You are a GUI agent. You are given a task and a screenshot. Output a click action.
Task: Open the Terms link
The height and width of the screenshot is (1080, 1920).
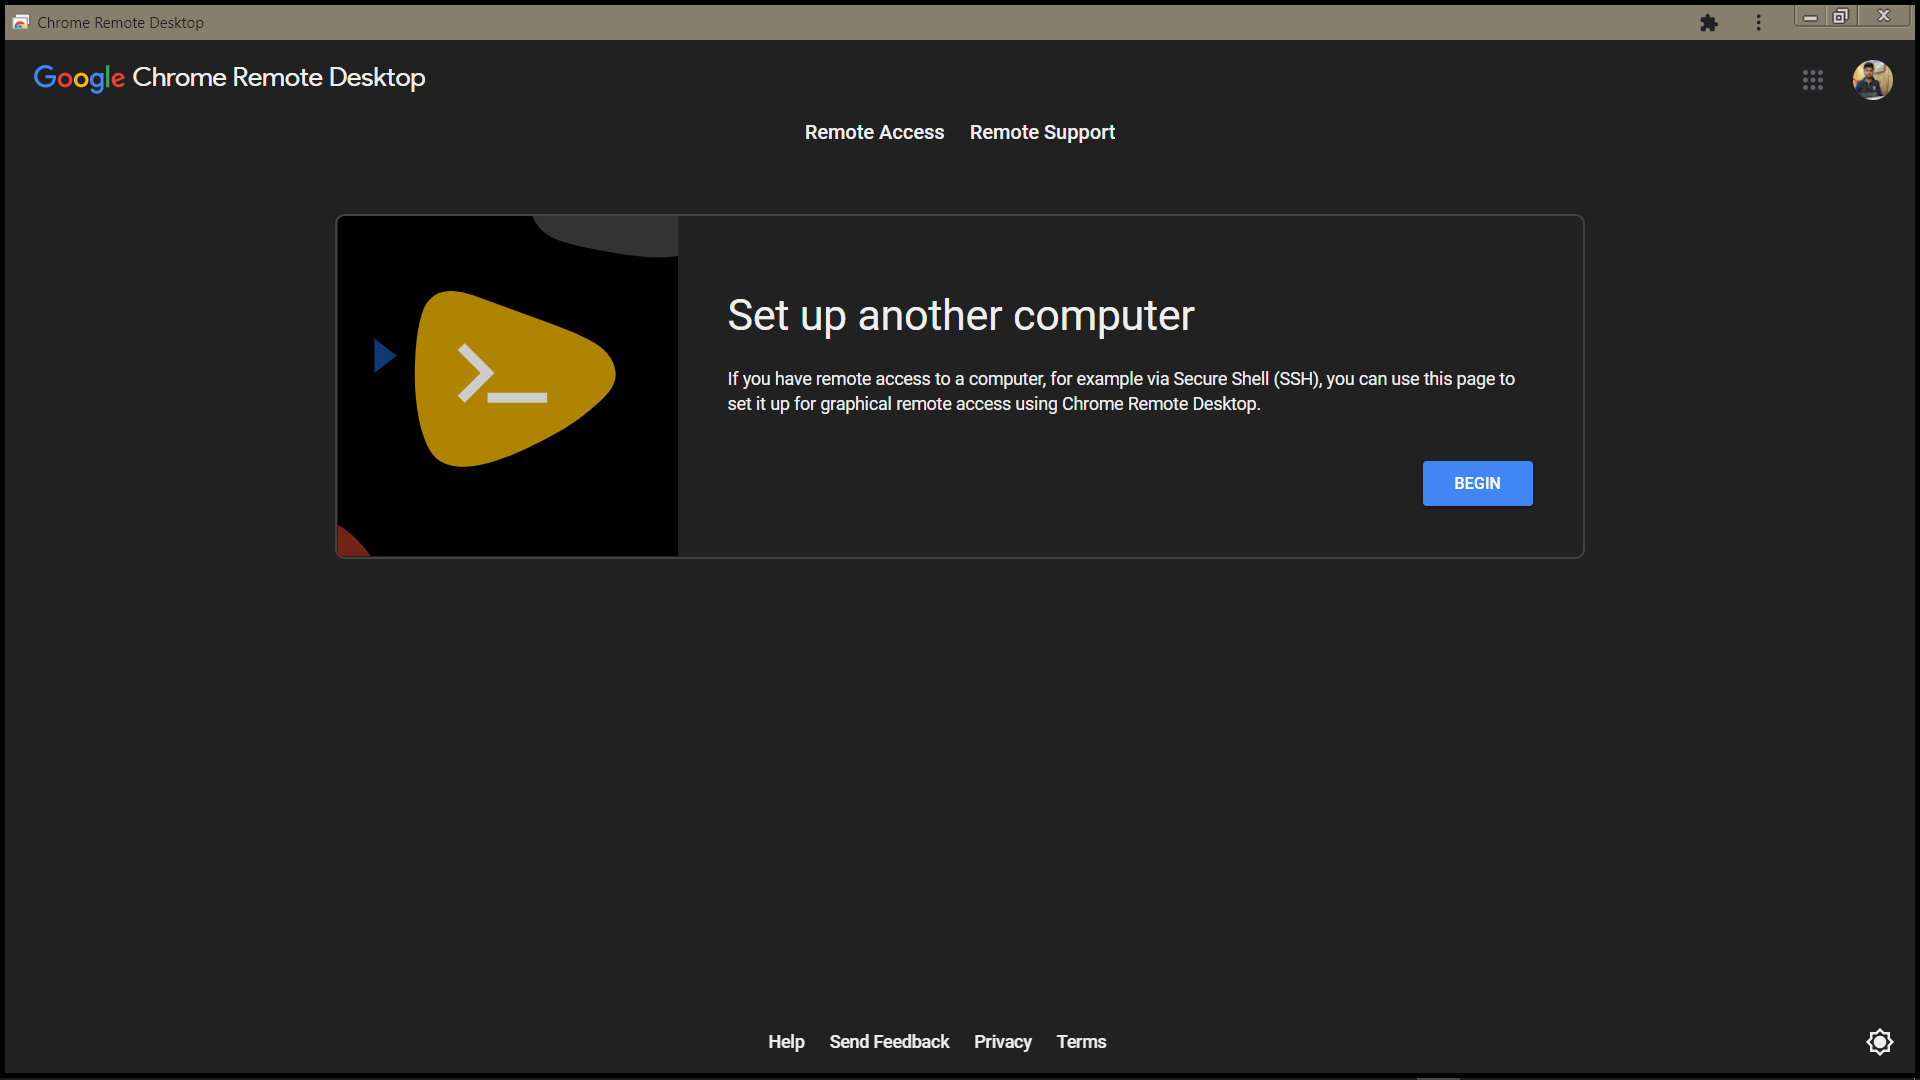point(1081,1042)
